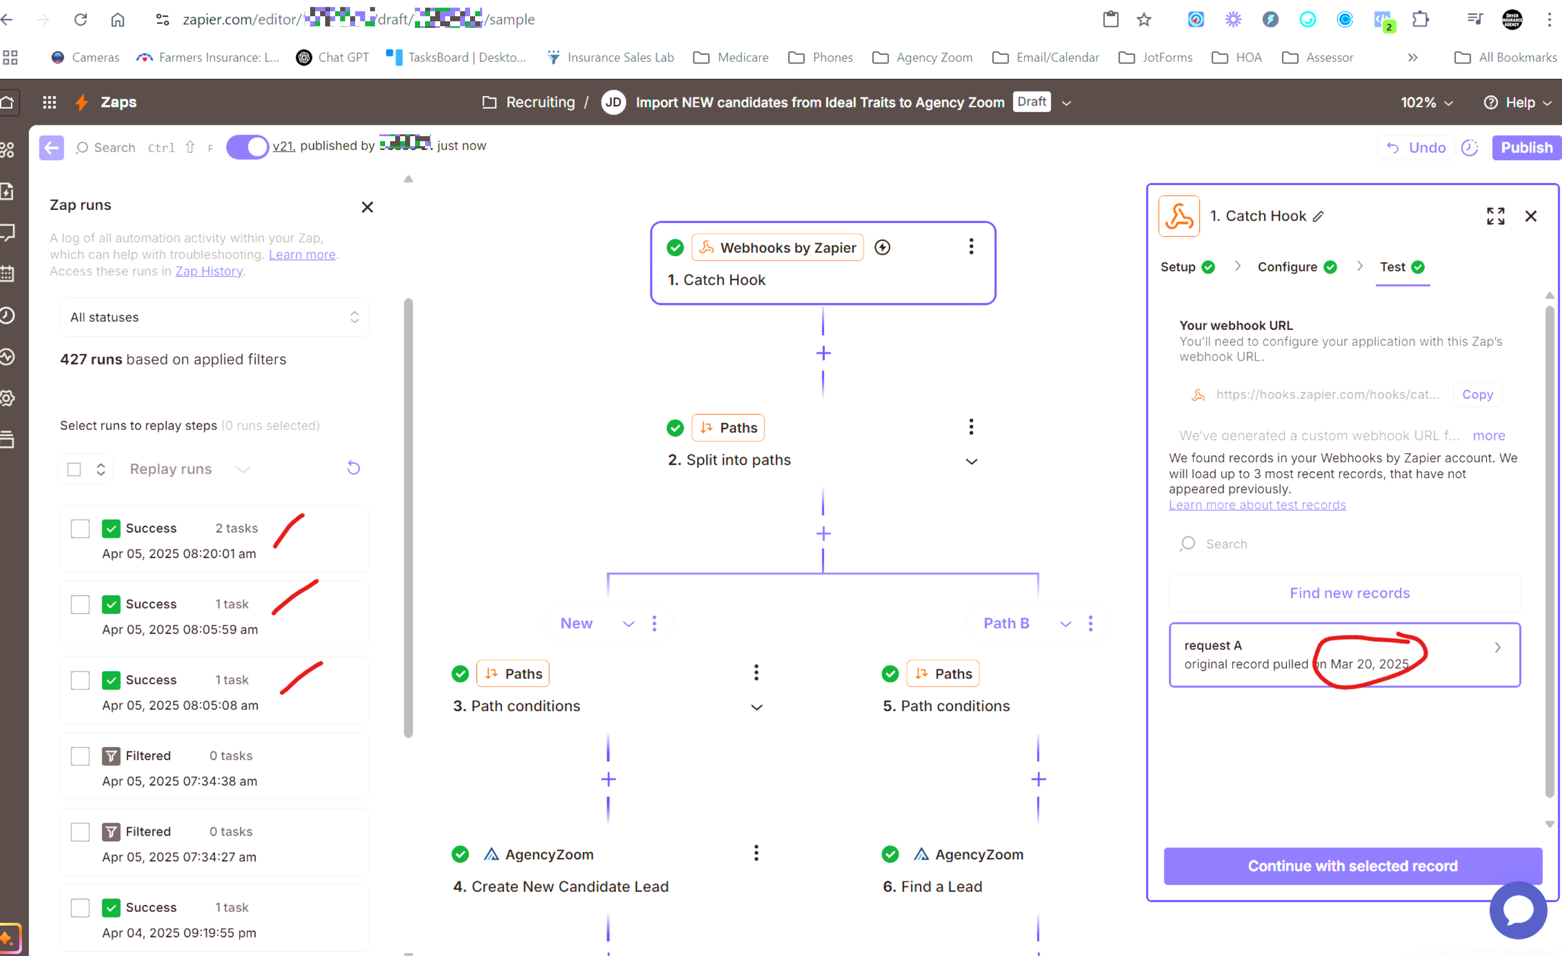Expand the request A record chevron
1562x956 pixels.
click(1497, 647)
